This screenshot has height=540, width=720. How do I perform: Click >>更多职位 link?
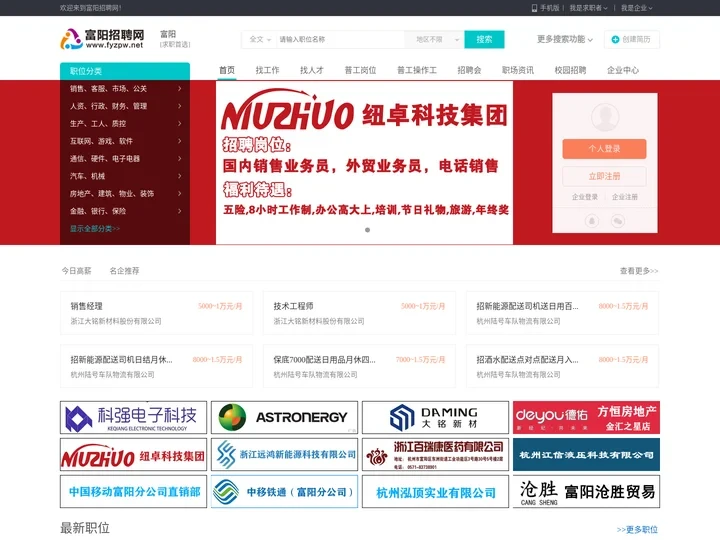(637, 529)
